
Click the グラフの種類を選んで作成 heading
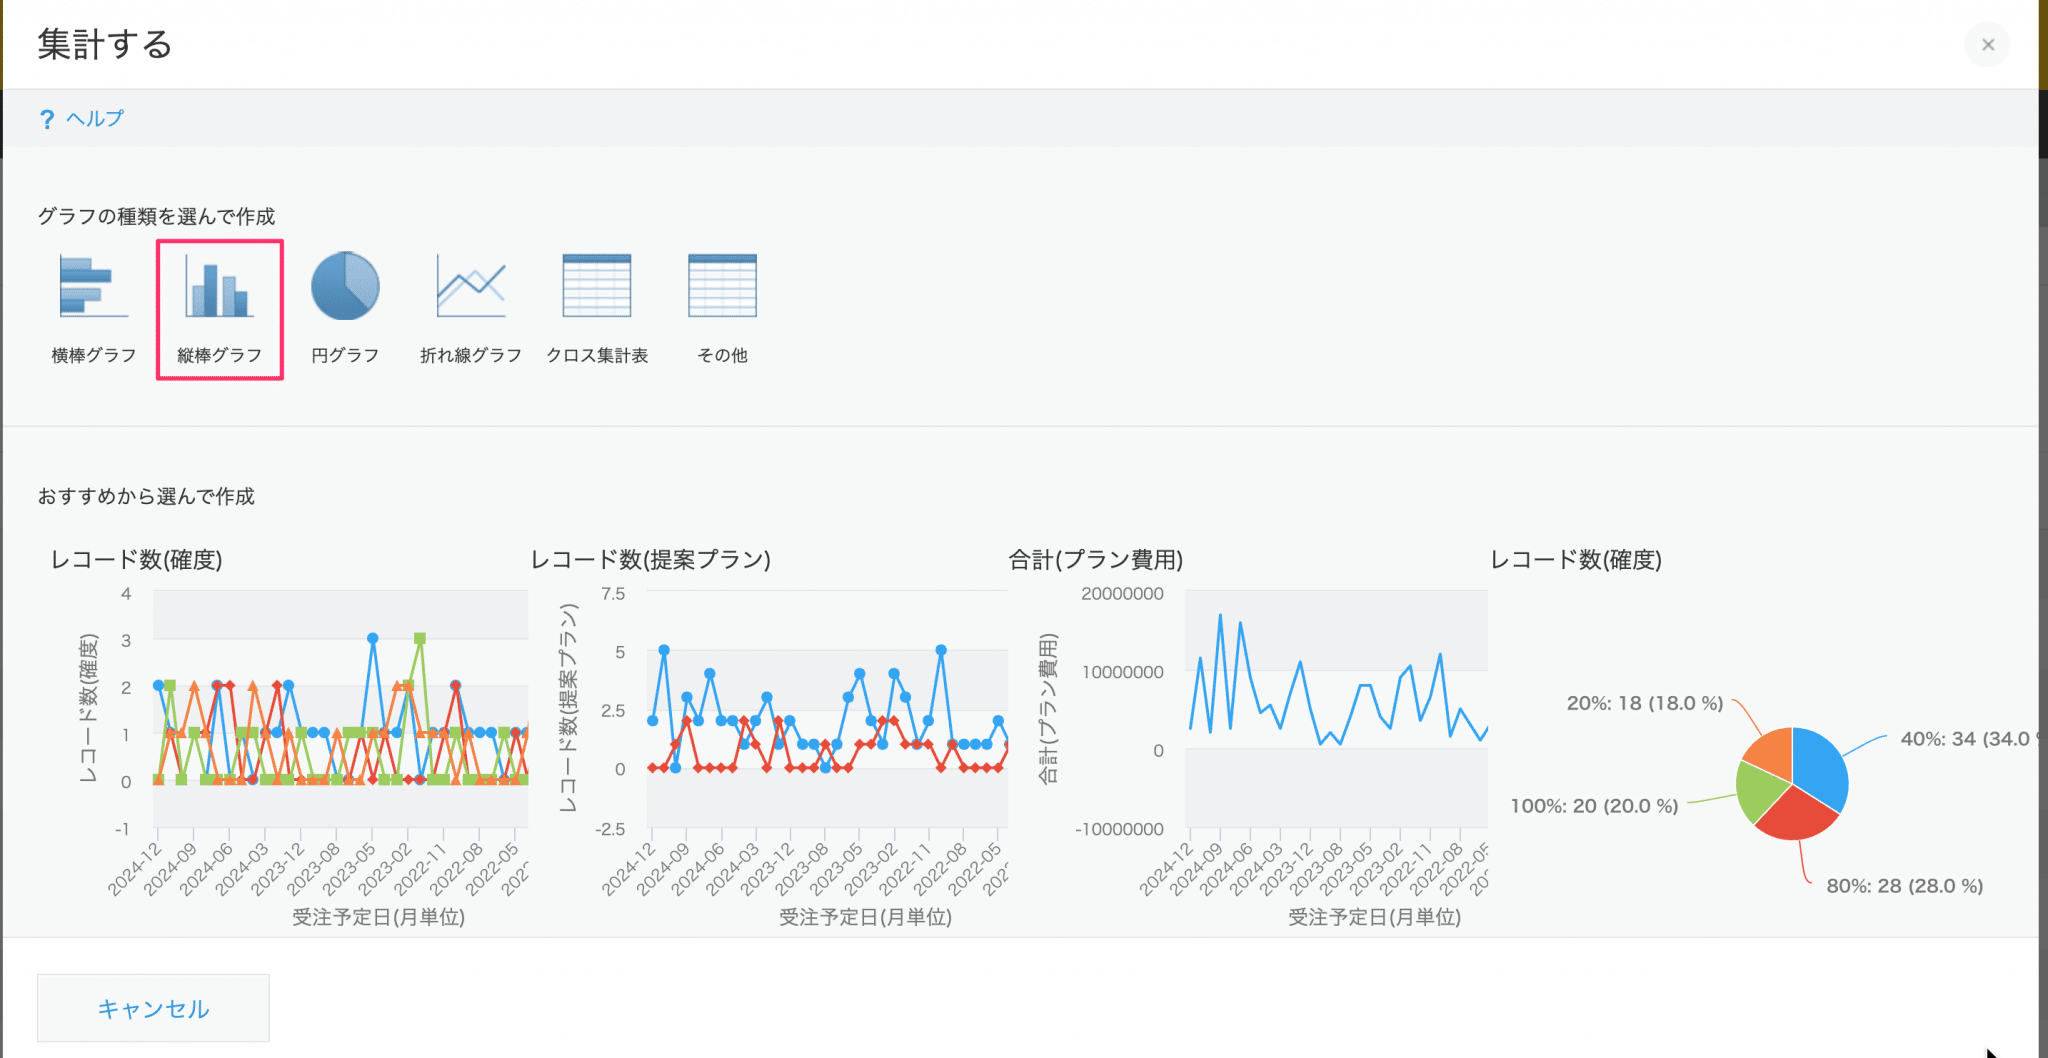pyautogui.click(x=156, y=216)
